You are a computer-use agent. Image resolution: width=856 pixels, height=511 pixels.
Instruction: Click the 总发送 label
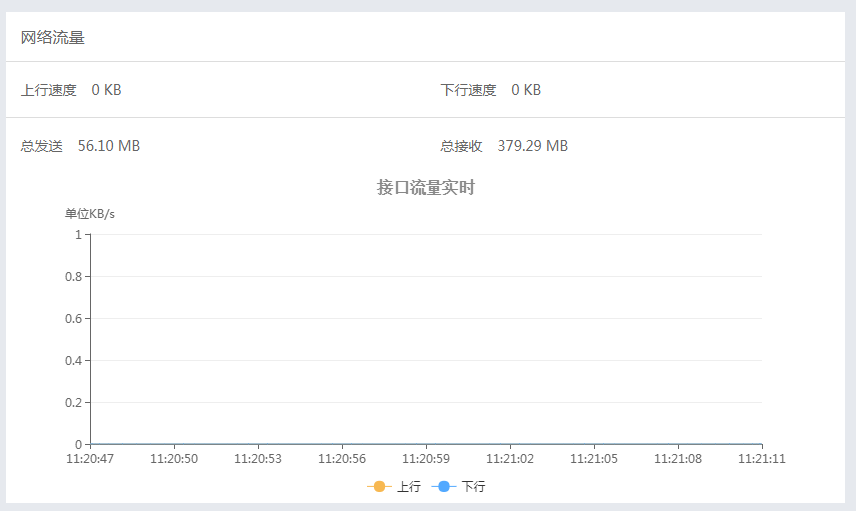coord(42,146)
